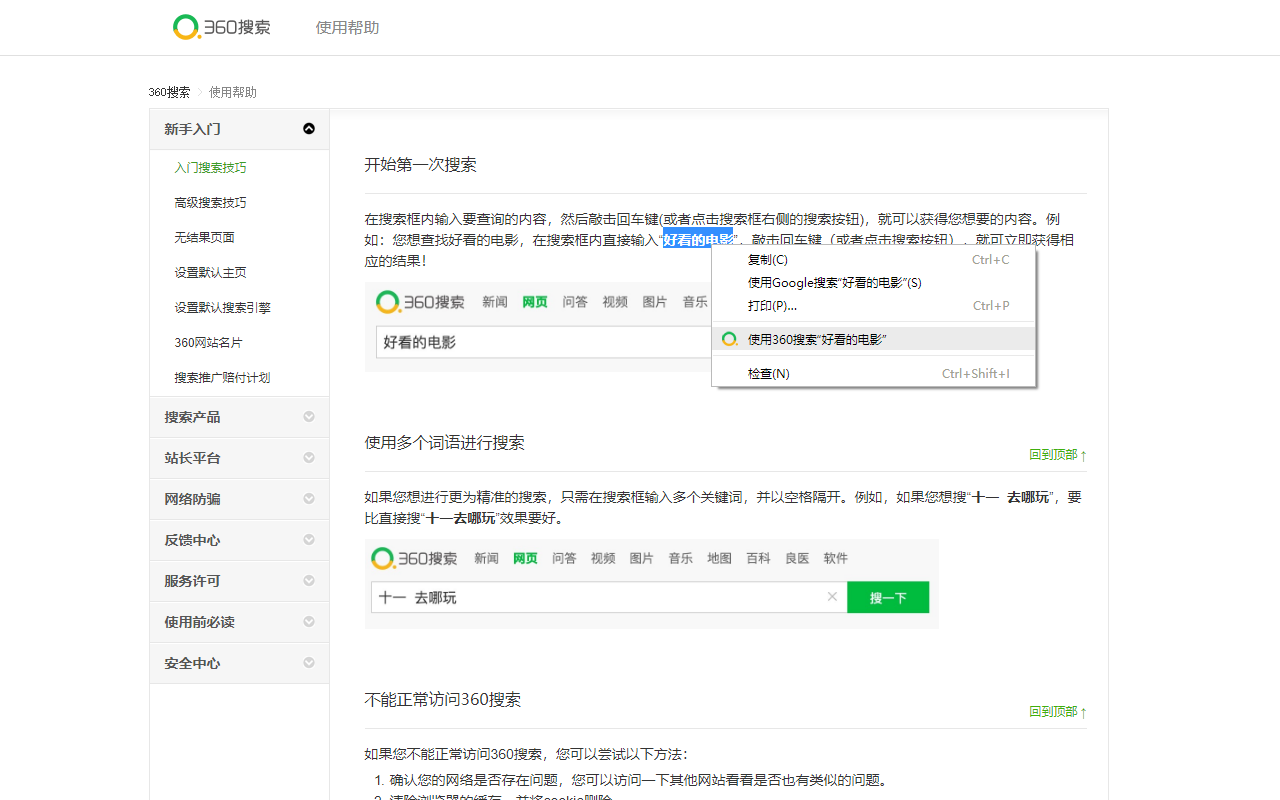Choose 检查(N) in context menu
Viewport: 1280px width, 800px height.
(x=873, y=374)
